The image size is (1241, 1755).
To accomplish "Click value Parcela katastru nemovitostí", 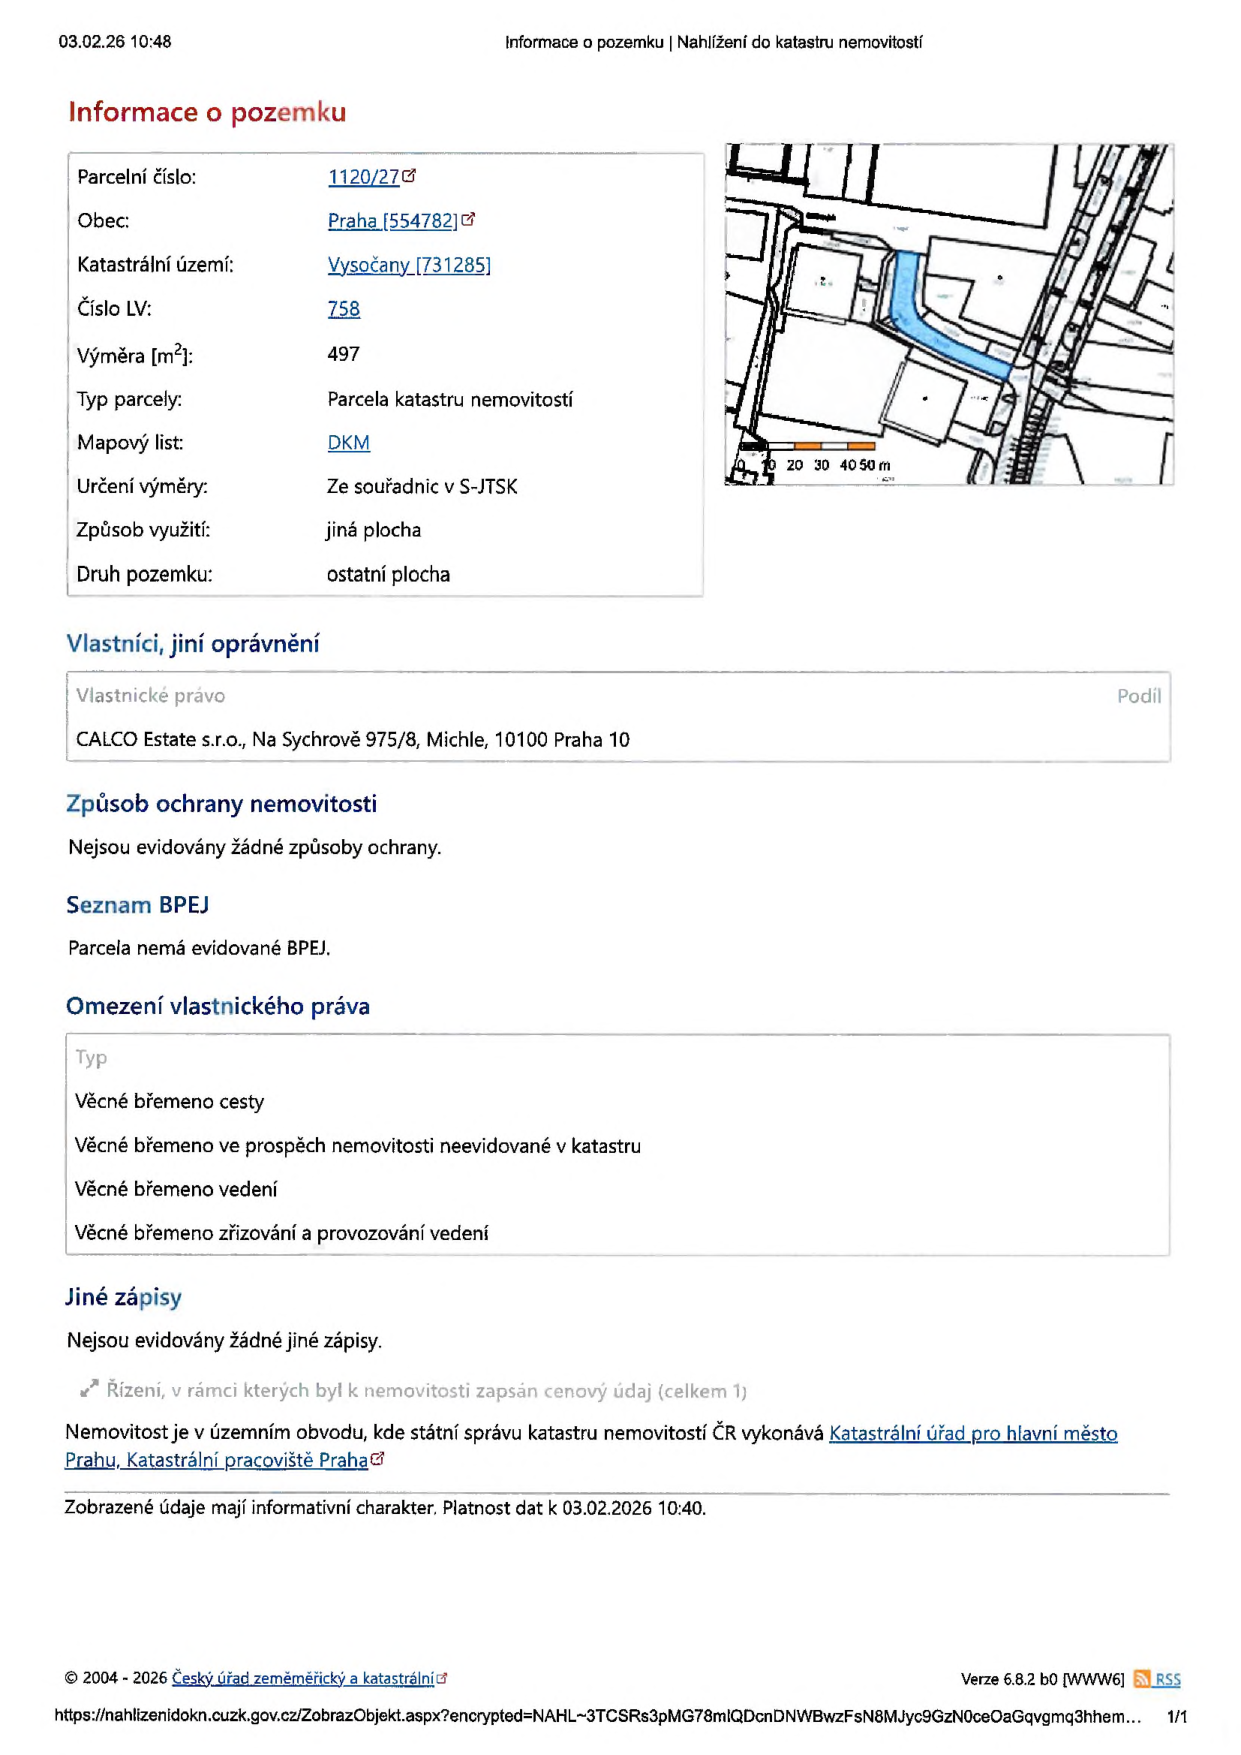I will click(450, 399).
